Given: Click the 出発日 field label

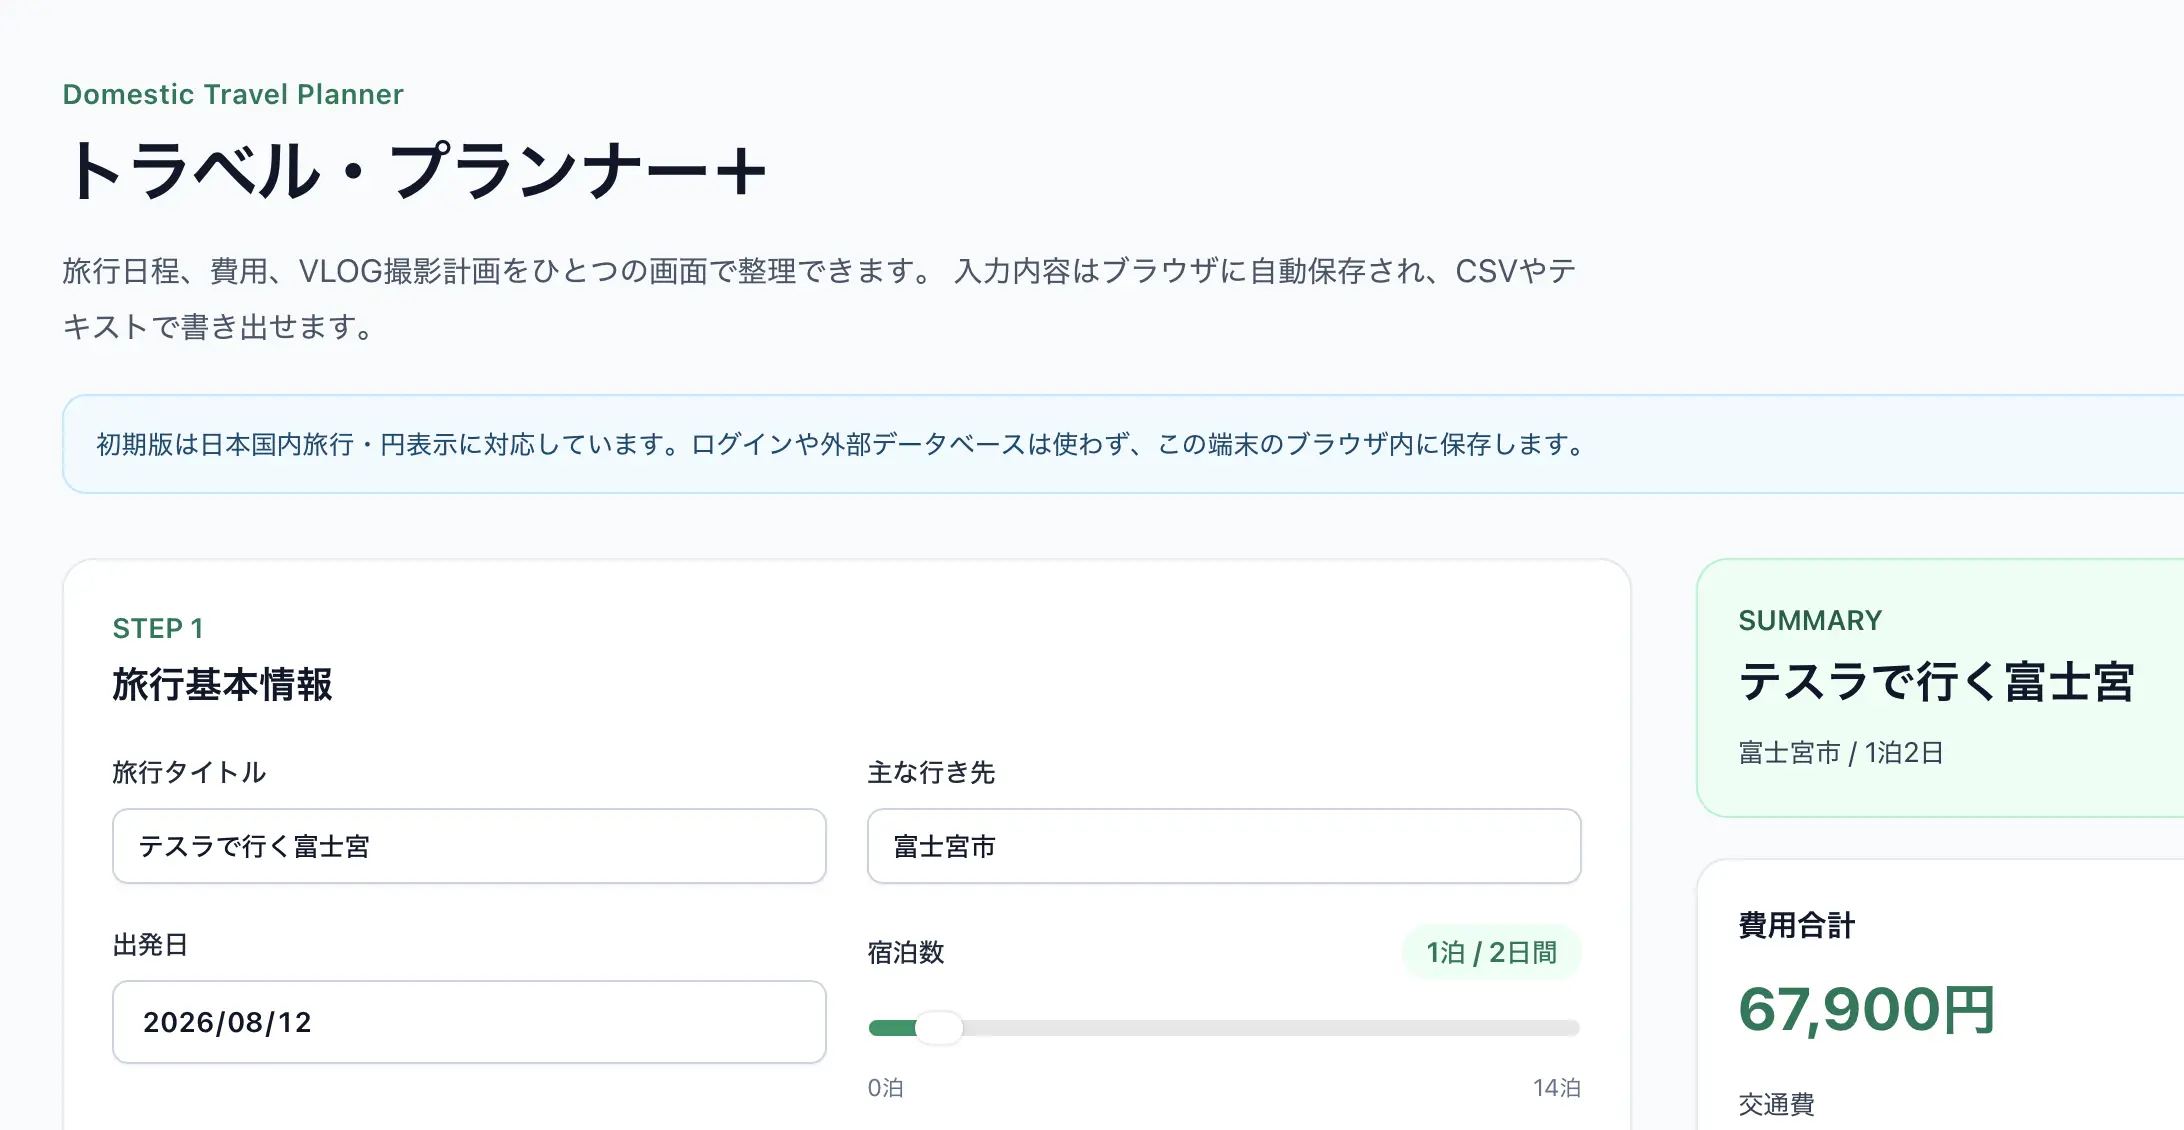Looking at the screenshot, I should [150, 945].
